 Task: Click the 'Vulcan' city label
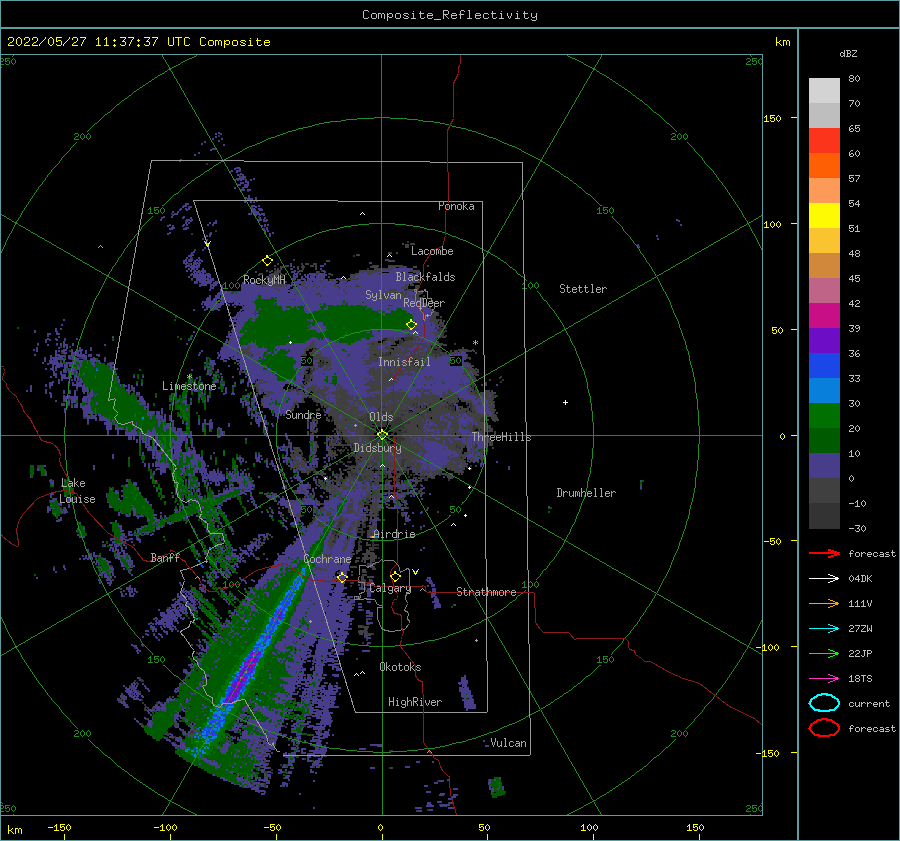click(x=509, y=743)
